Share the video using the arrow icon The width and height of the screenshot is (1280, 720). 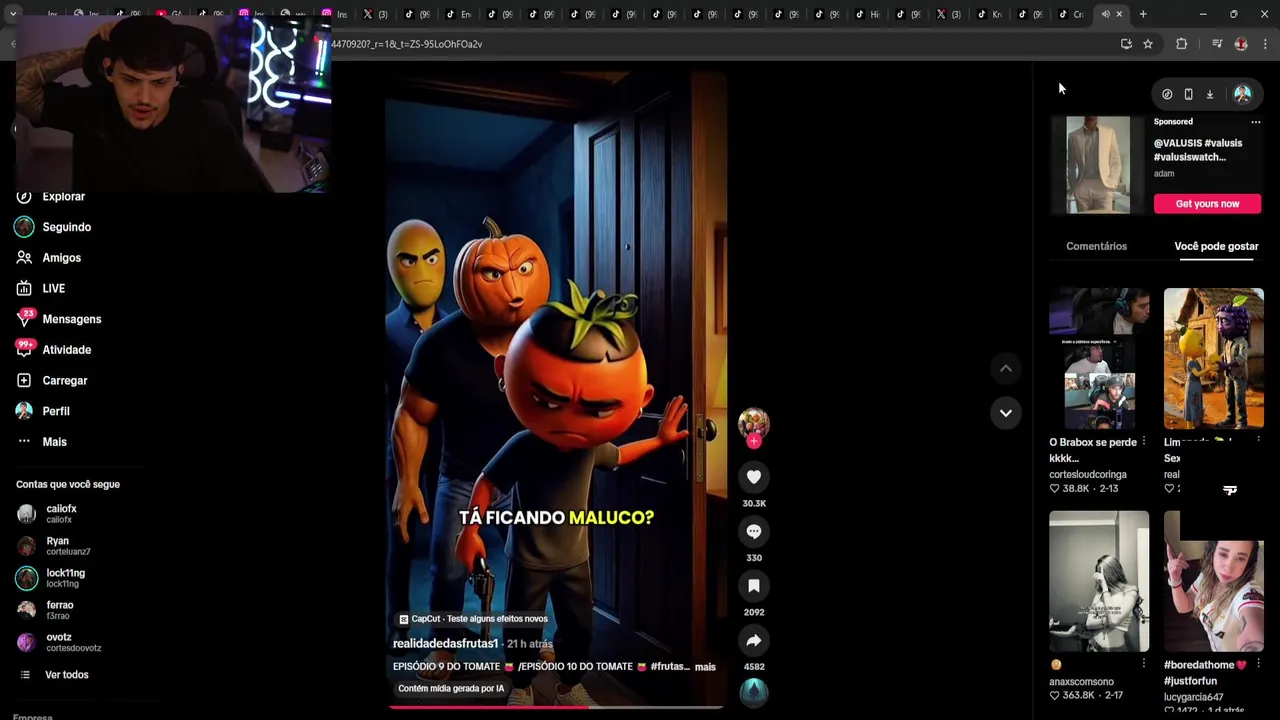click(754, 640)
